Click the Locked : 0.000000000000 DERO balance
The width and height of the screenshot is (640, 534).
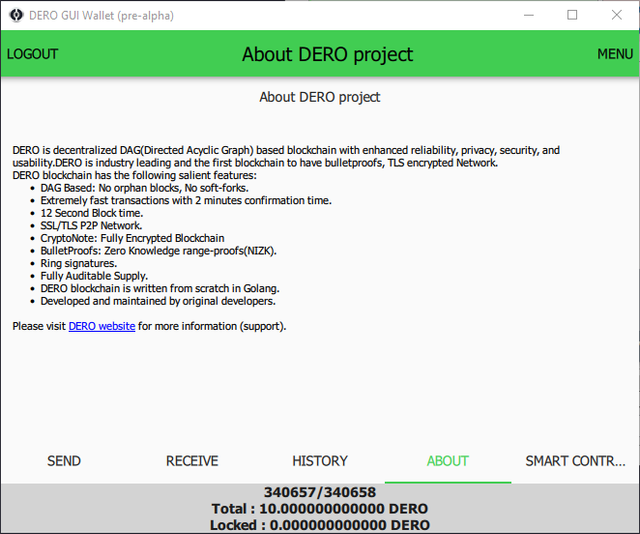click(320, 525)
